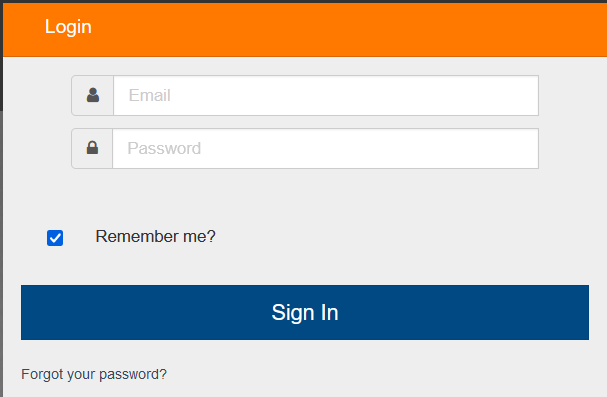The height and width of the screenshot is (397, 607).
Task: Tap the lock icon addon box
Action: pyautogui.click(x=92, y=148)
